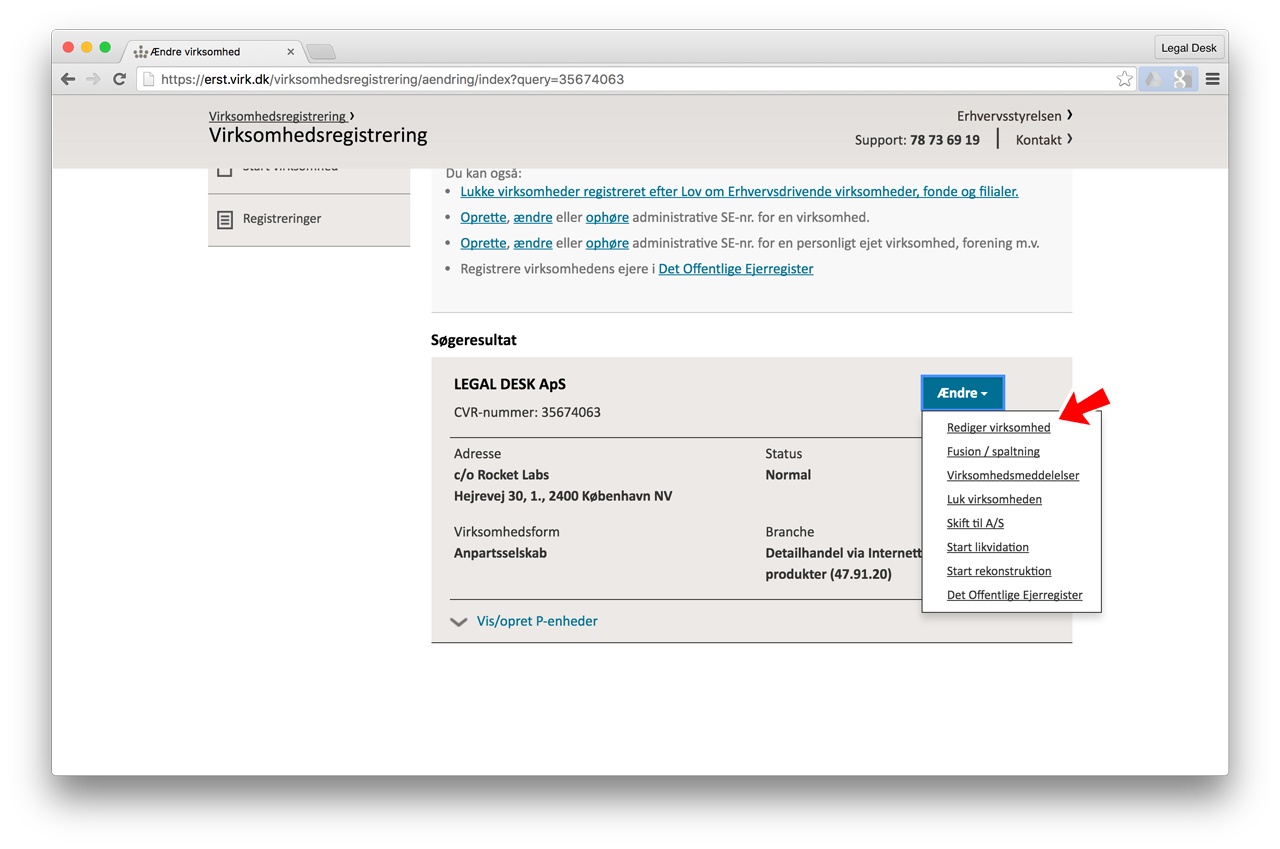
Task: Open the Kontakt link
Action: [x=1038, y=139]
